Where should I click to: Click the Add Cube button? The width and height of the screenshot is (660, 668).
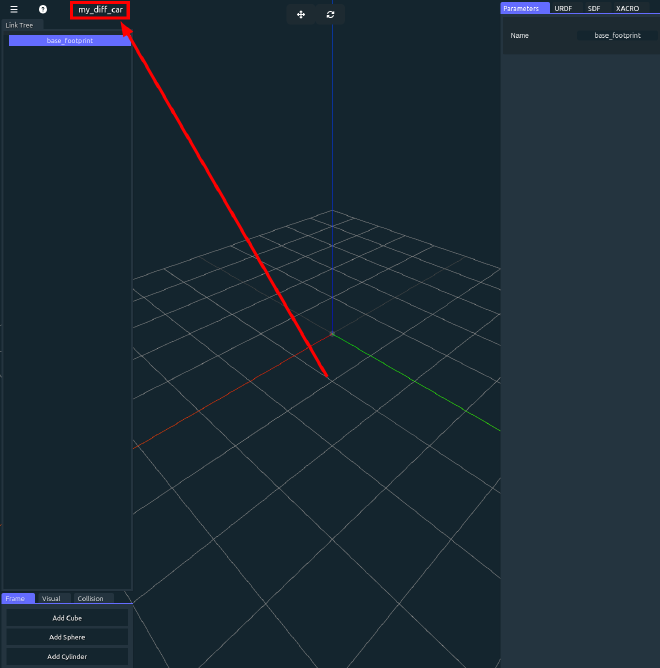coord(67,618)
